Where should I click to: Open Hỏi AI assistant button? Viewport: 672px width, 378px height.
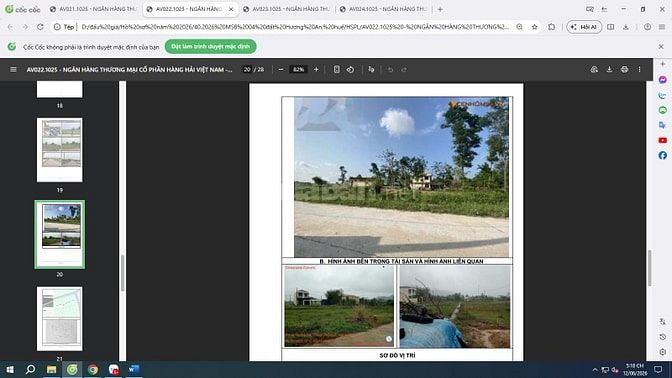pos(584,27)
